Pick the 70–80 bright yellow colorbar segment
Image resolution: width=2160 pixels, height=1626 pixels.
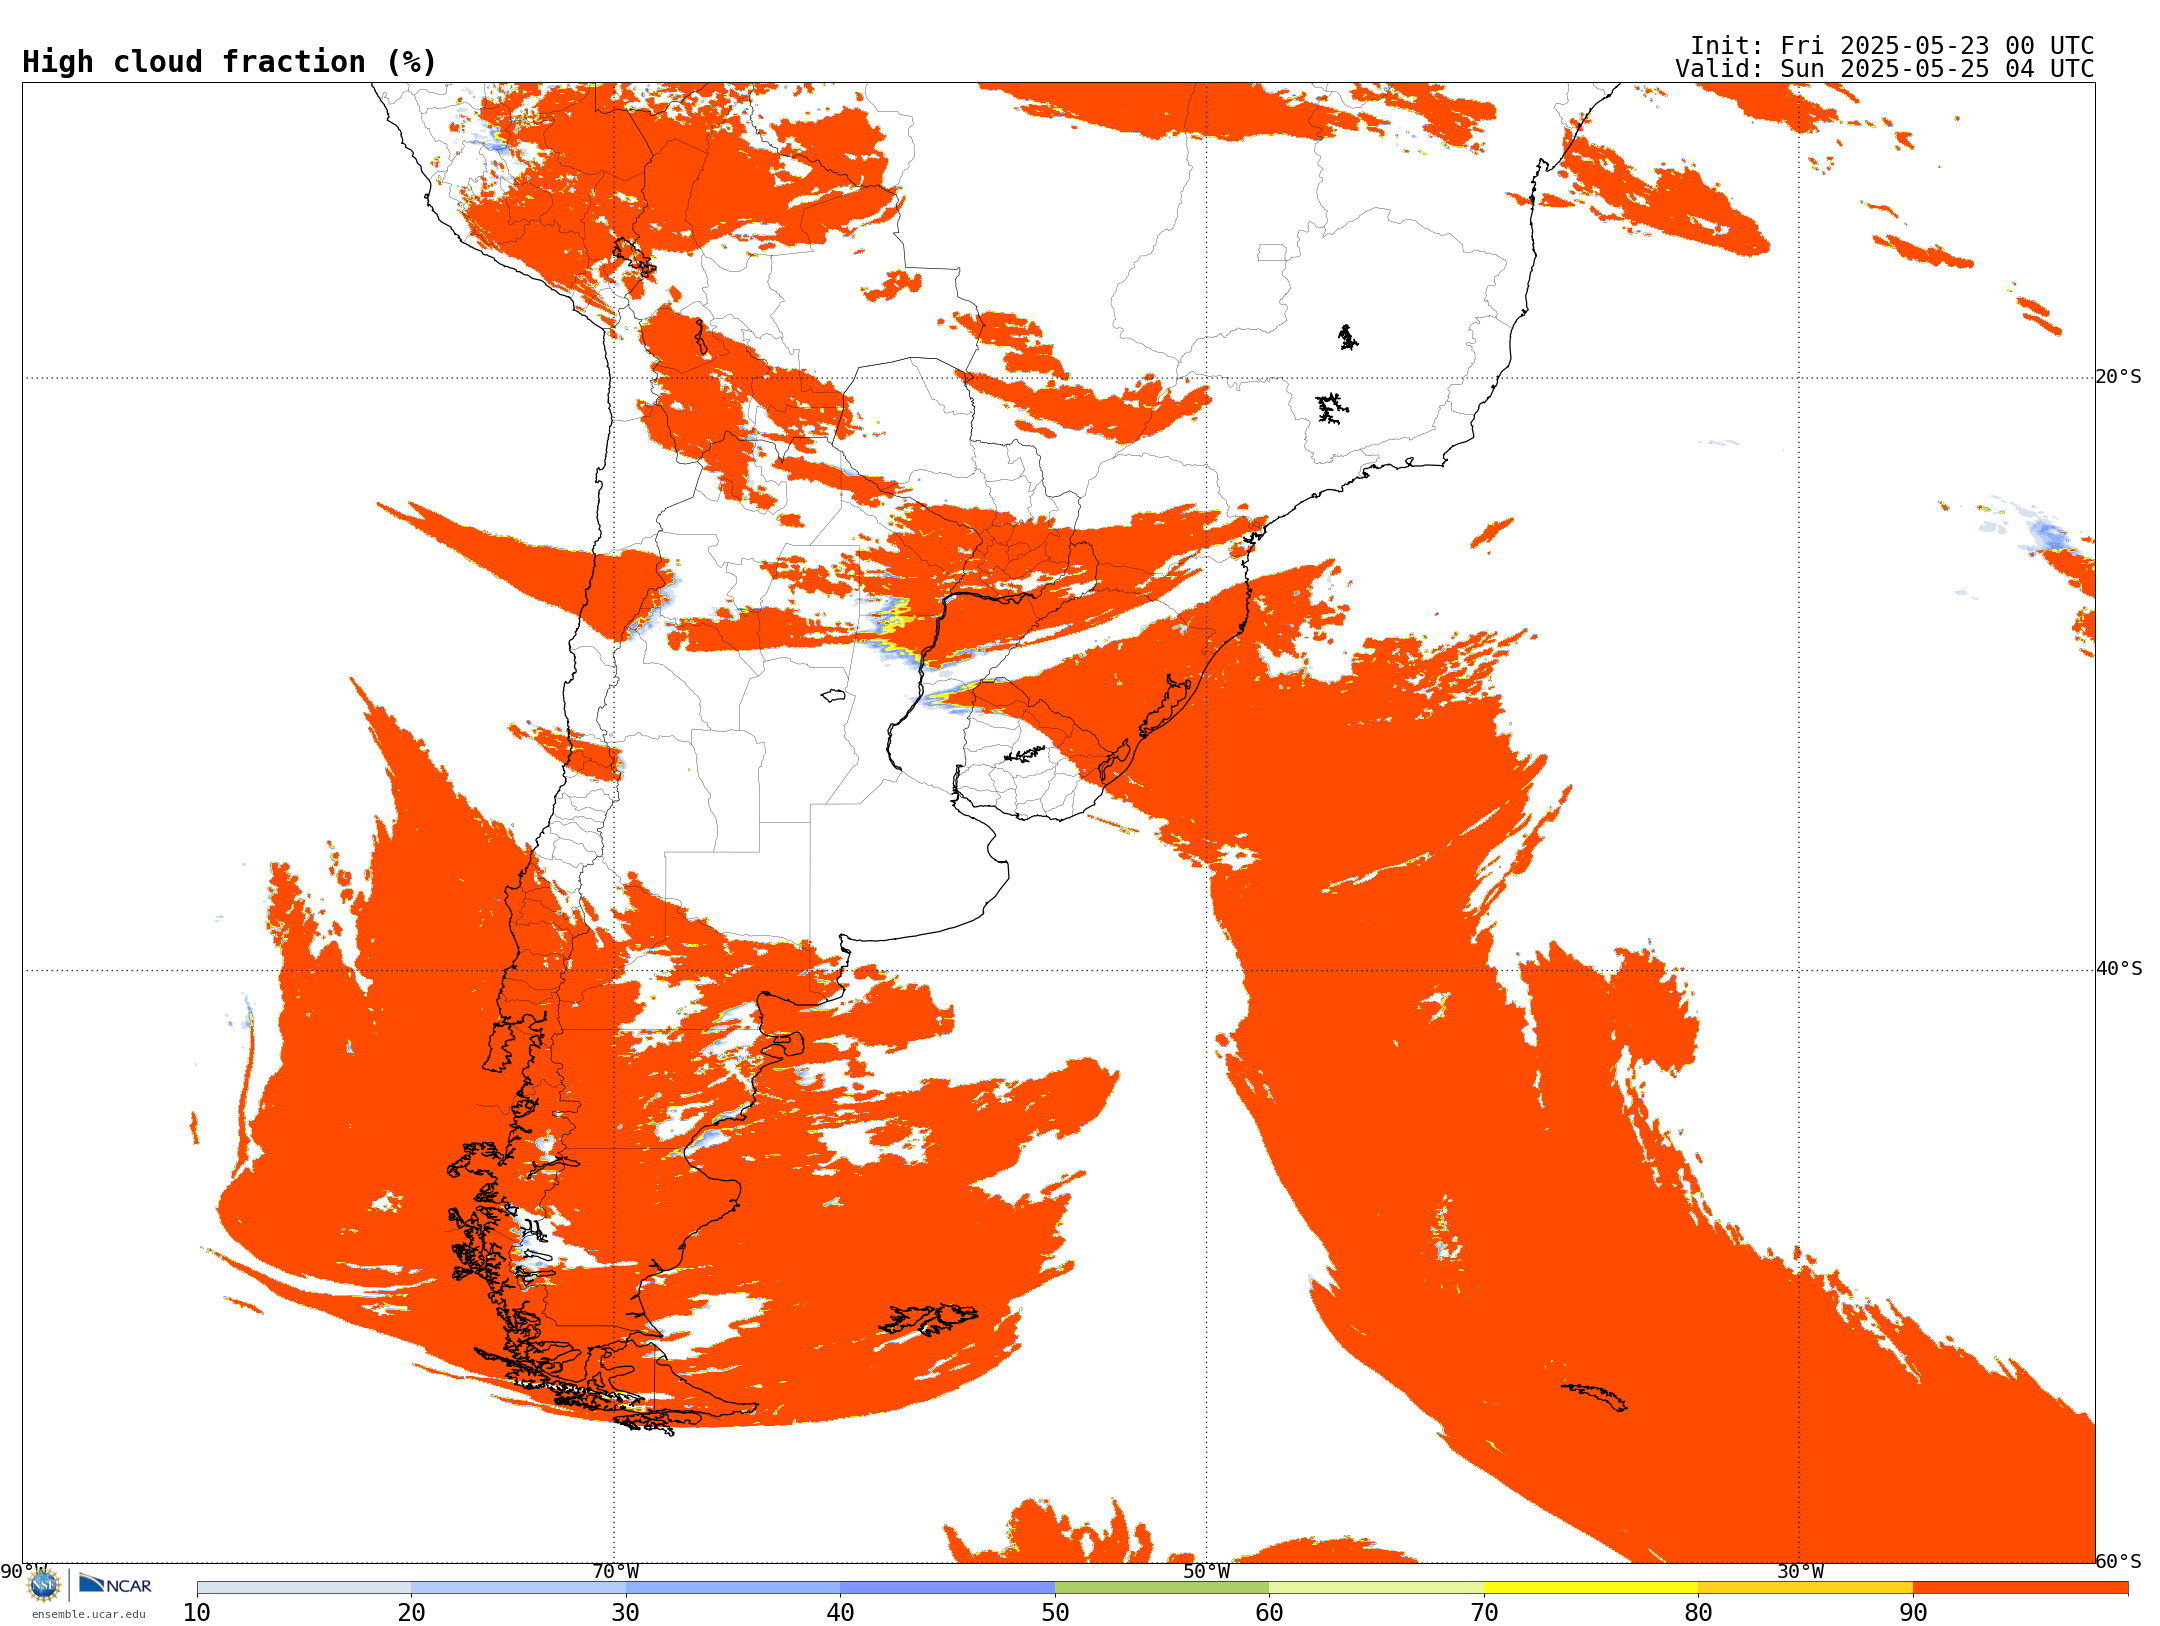pos(1591,1588)
